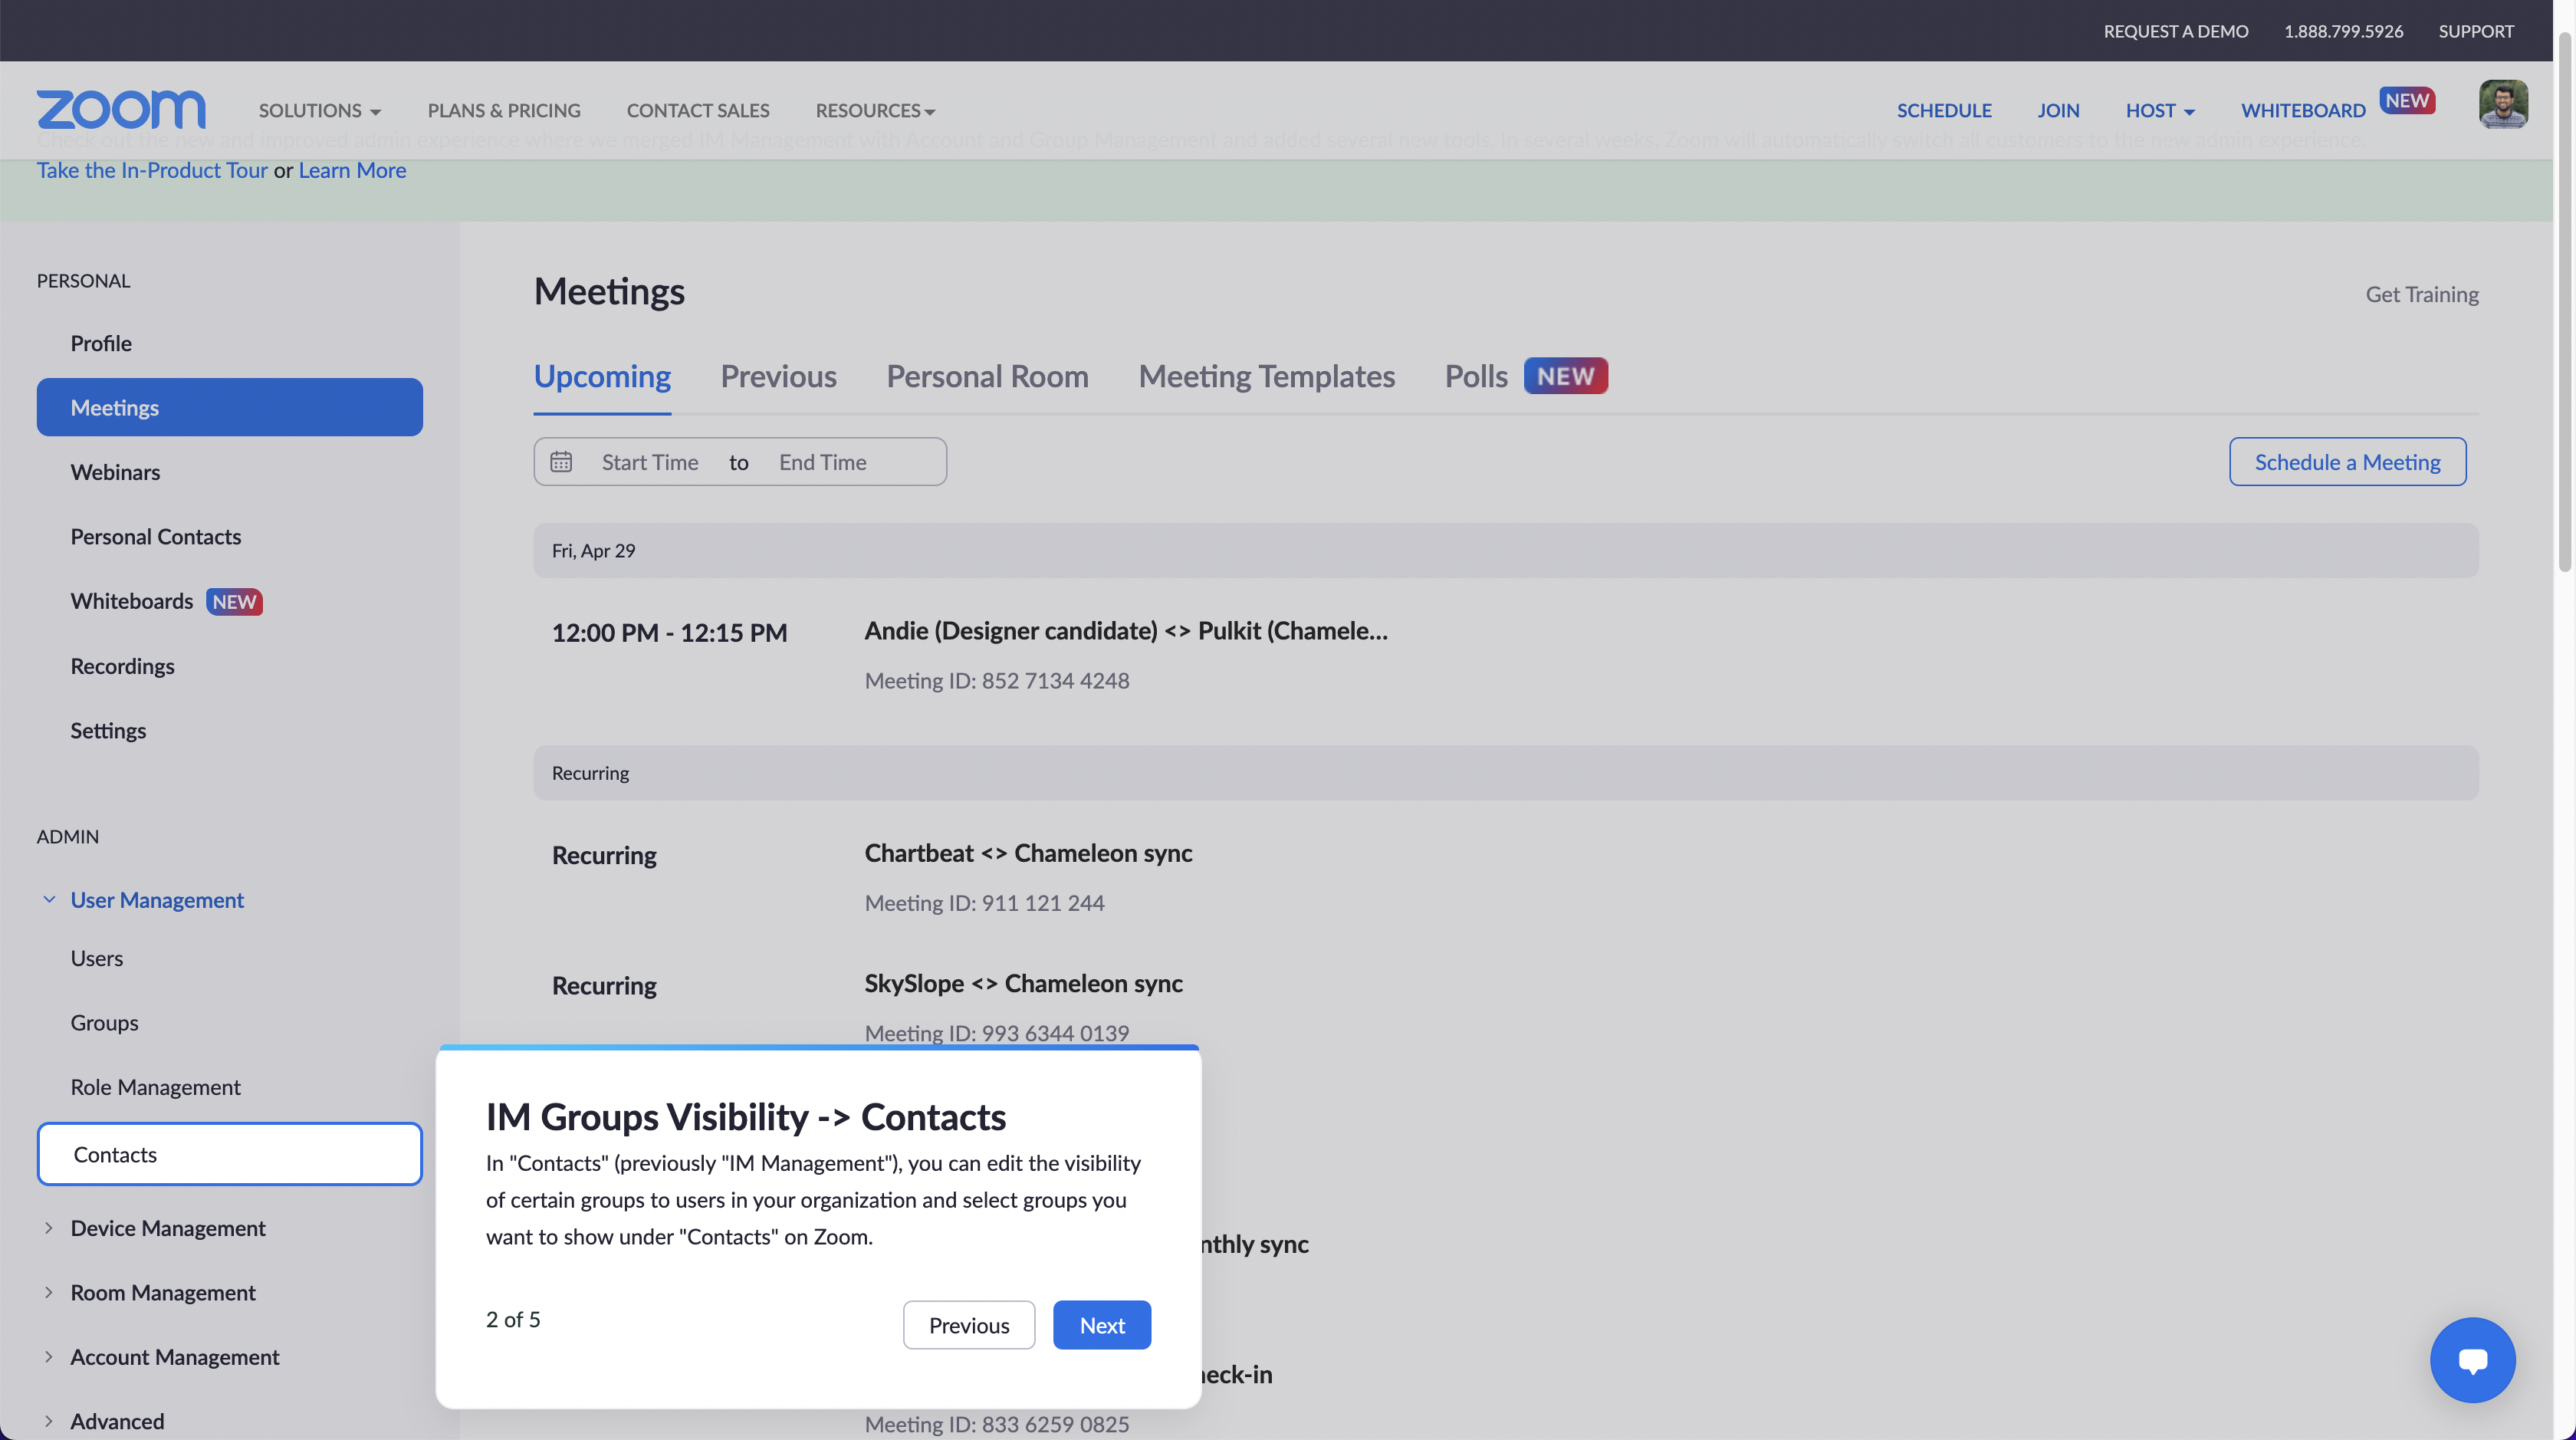Open Settings in the sidebar
The image size is (2576, 1440).
click(108, 730)
